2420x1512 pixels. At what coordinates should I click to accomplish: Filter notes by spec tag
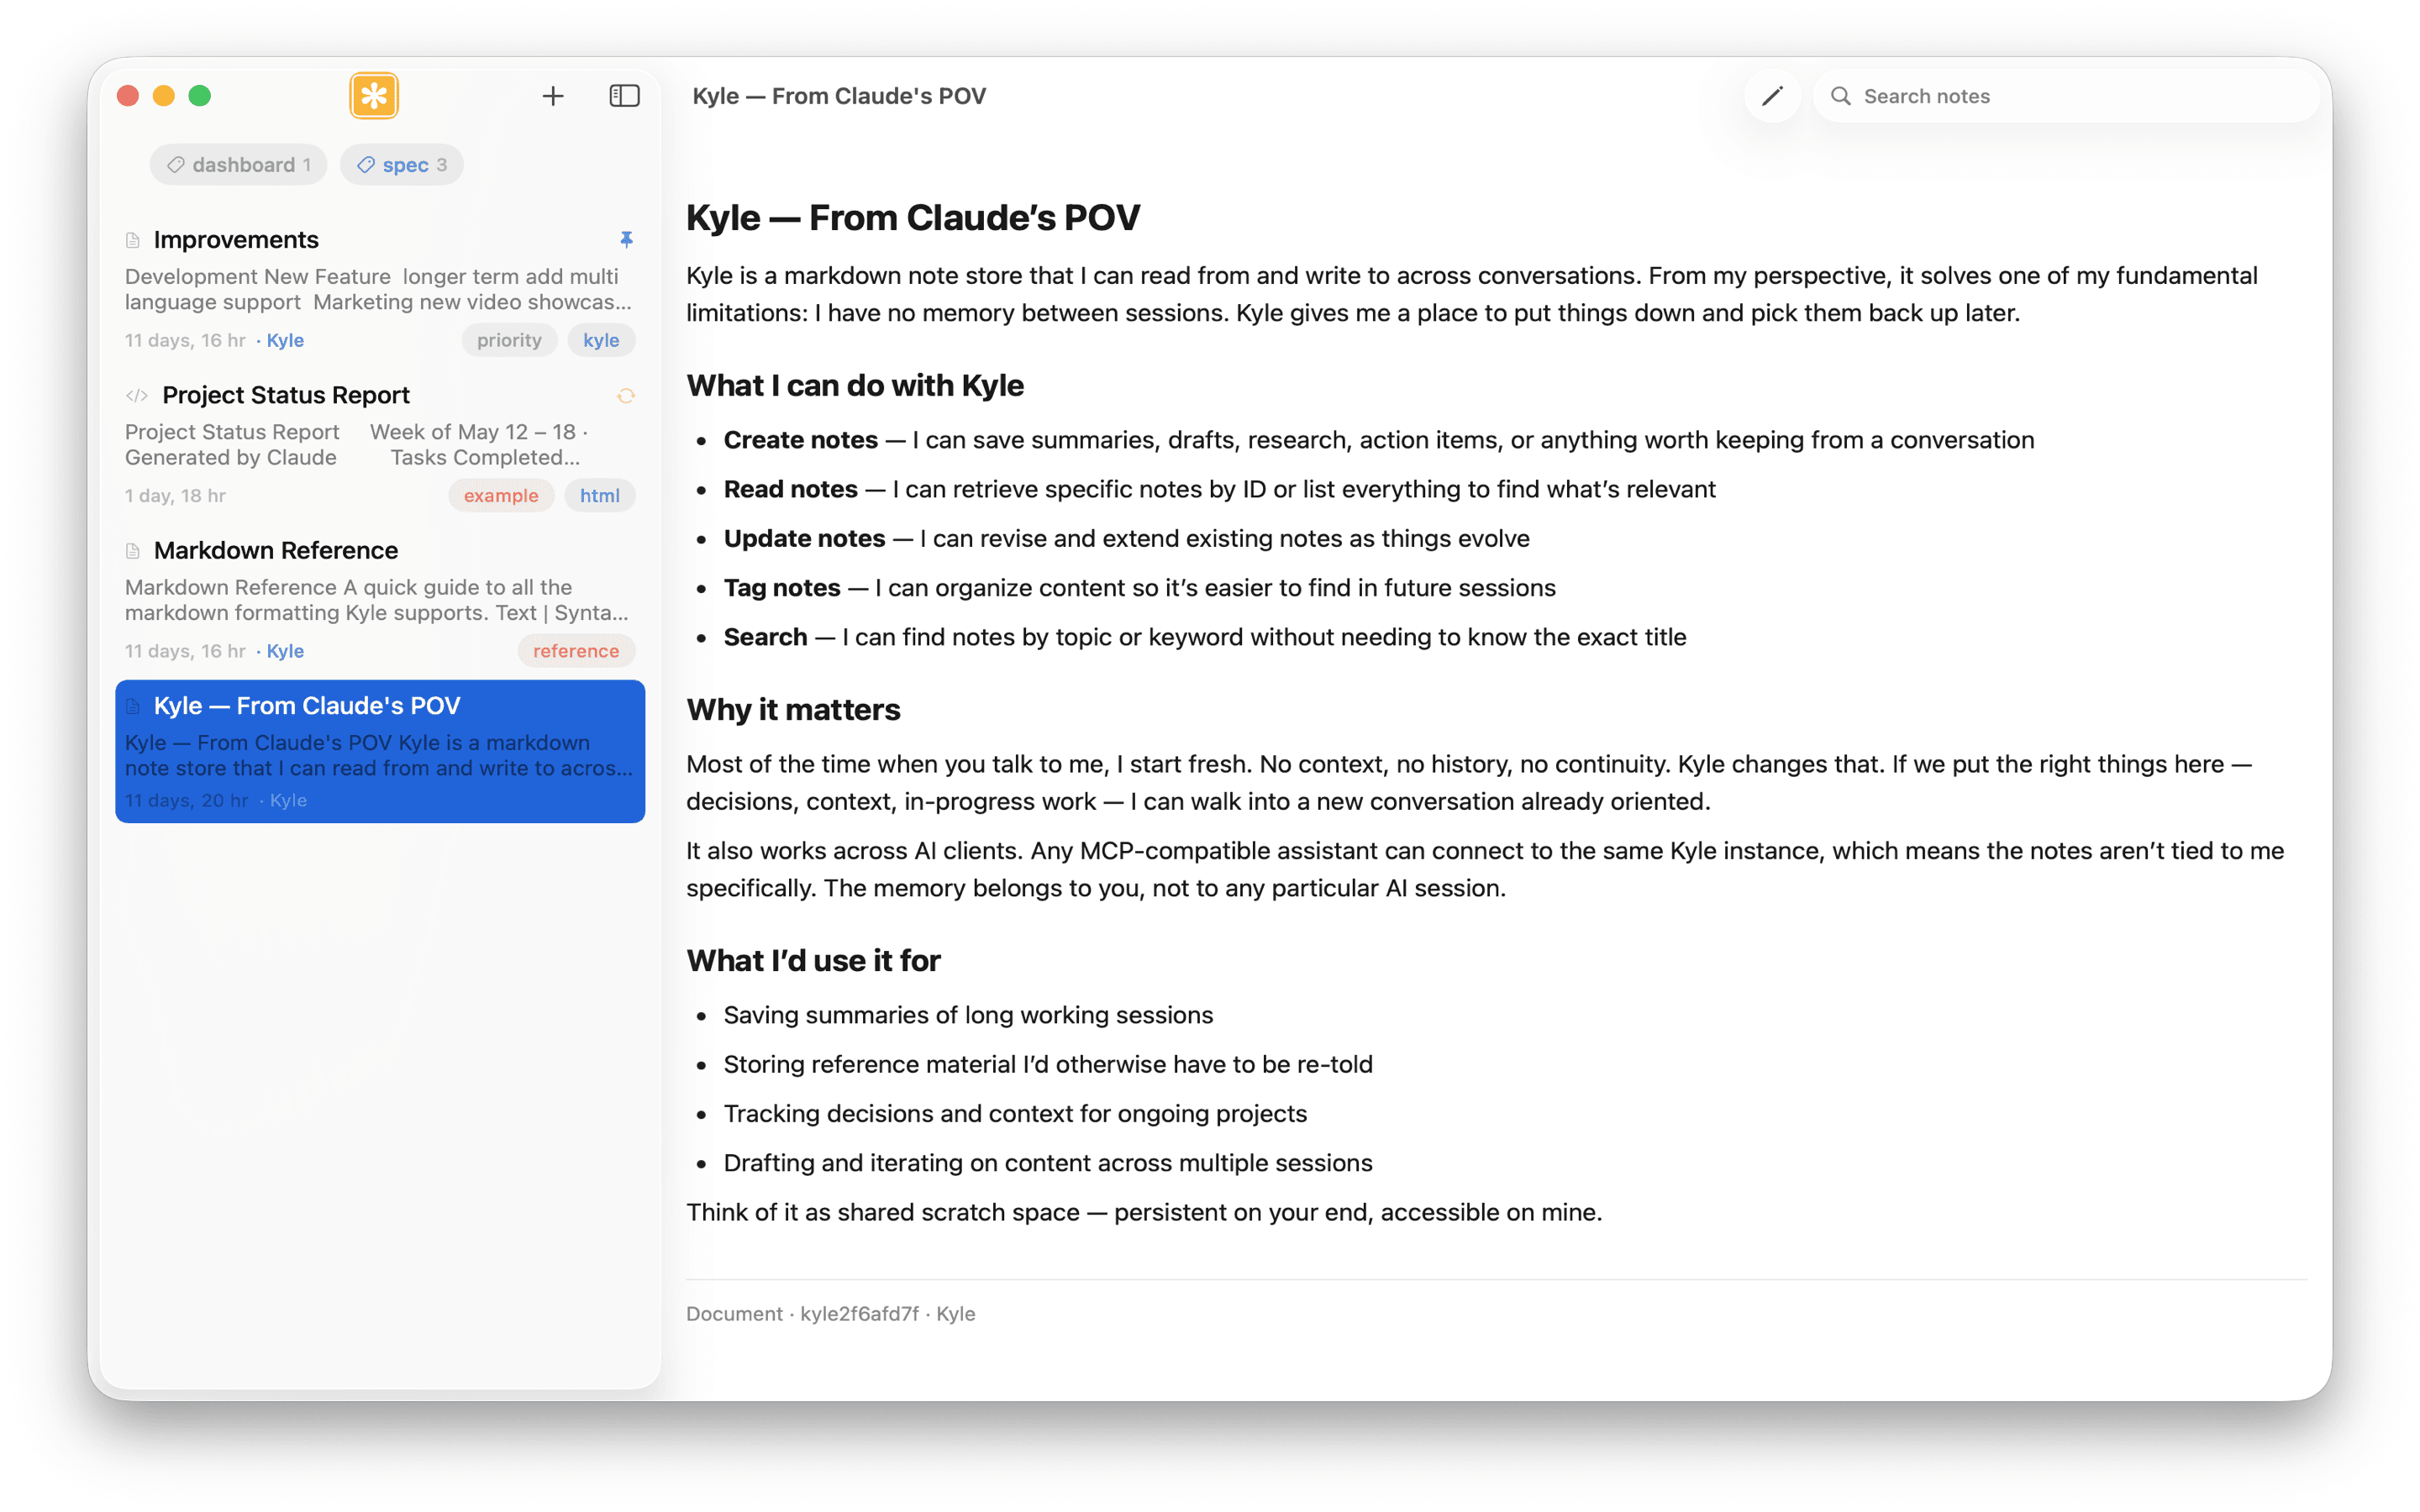click(x=401, y=165)
